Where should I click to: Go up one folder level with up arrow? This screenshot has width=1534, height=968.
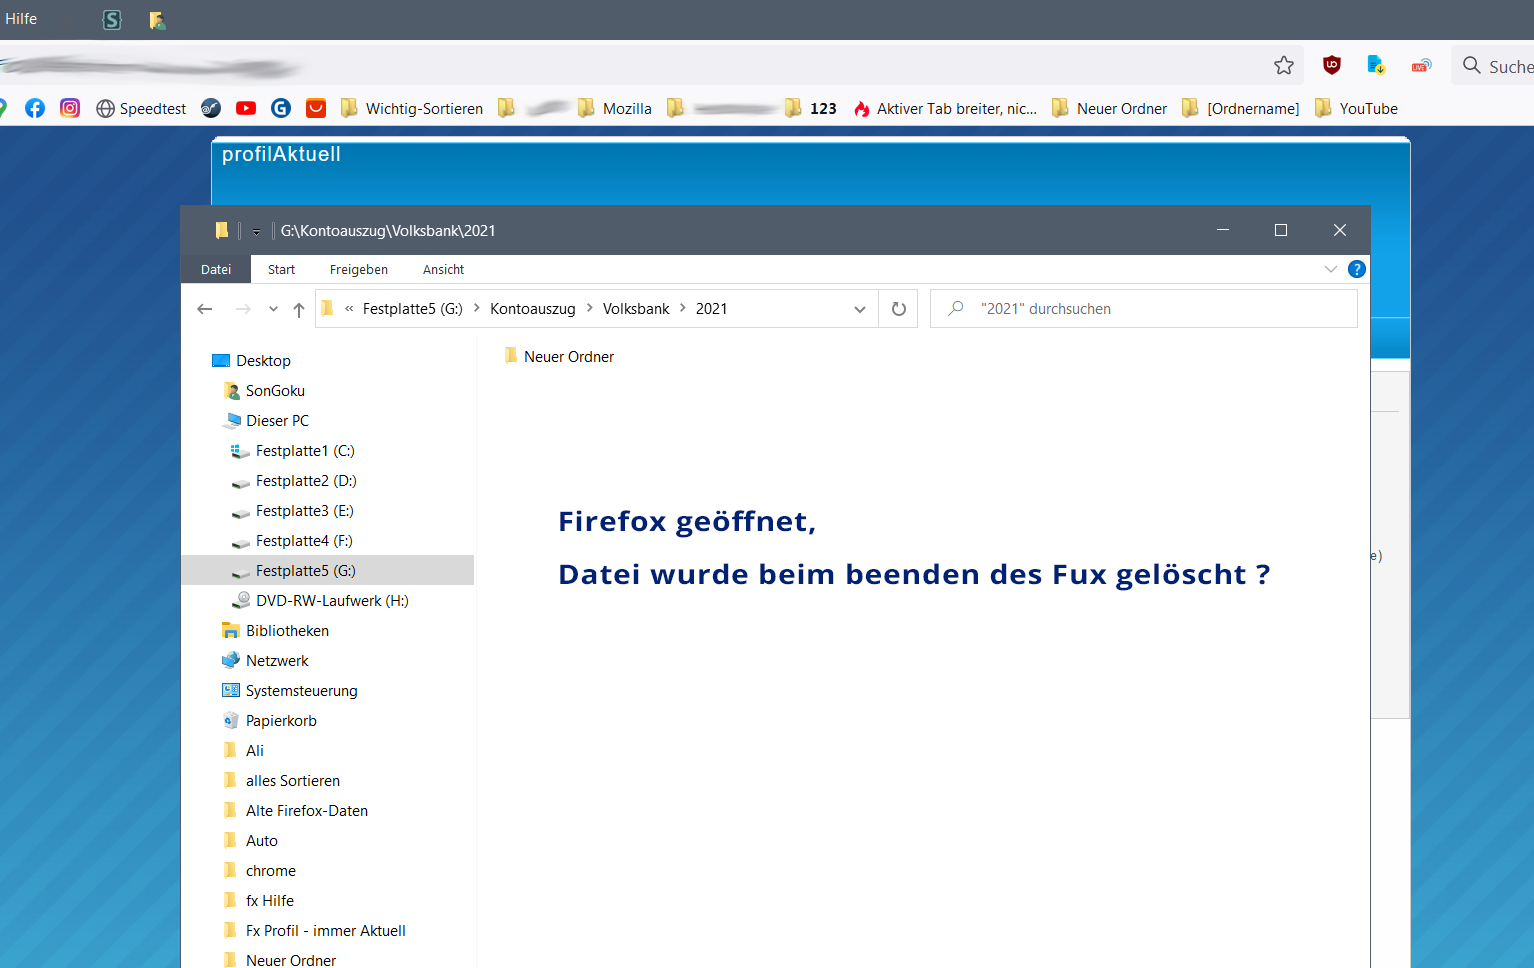click(x=298, y=309)
